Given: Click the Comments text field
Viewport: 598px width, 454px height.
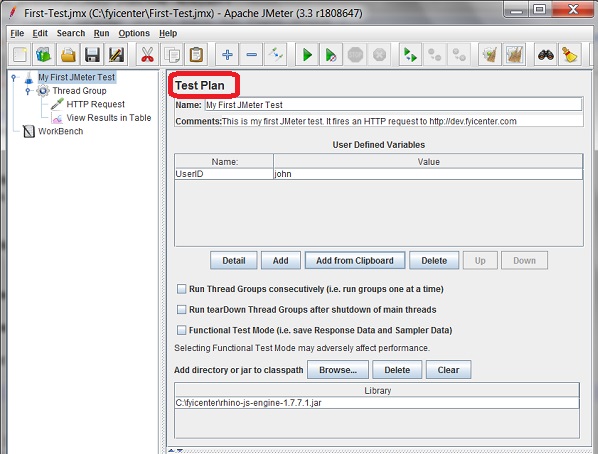Looking at the screenshot, I should (402, 121).
